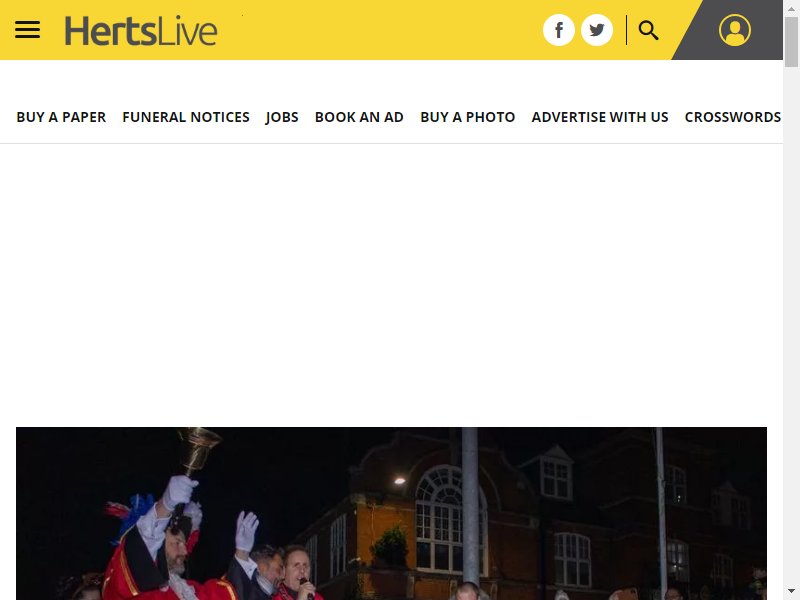Visit the Buy a Photo link
This screenshot has width=800, height=600.
coord(468,117)
